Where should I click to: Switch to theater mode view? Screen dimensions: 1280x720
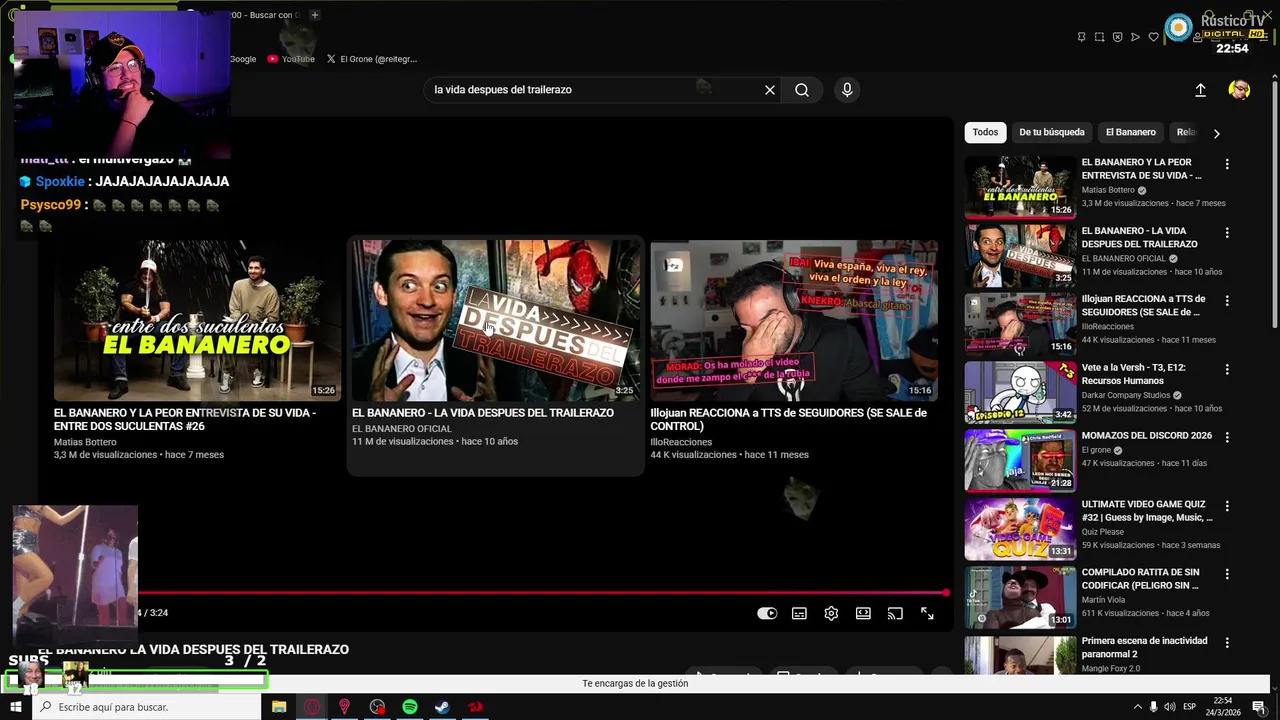click(863, 614)
